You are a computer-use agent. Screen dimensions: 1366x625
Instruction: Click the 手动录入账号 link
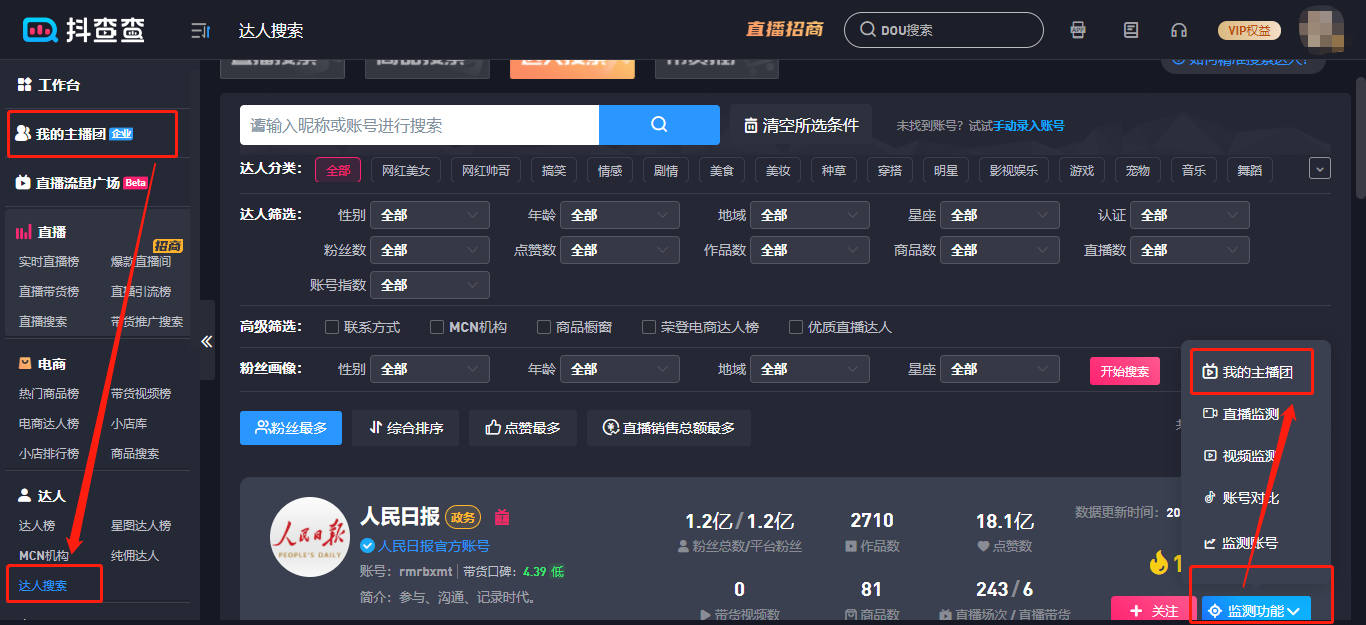pyautogui.click(x=1028, y=126)
